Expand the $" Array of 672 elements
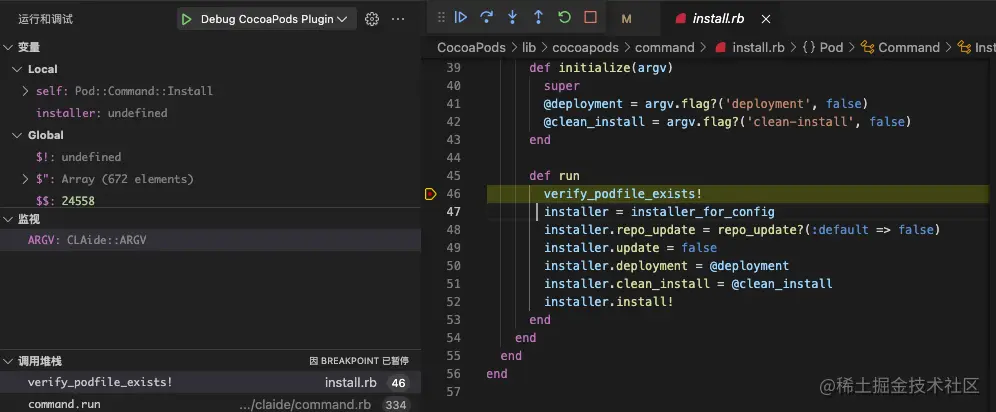This screenshot has height=412, width=996. pos(25,179)
